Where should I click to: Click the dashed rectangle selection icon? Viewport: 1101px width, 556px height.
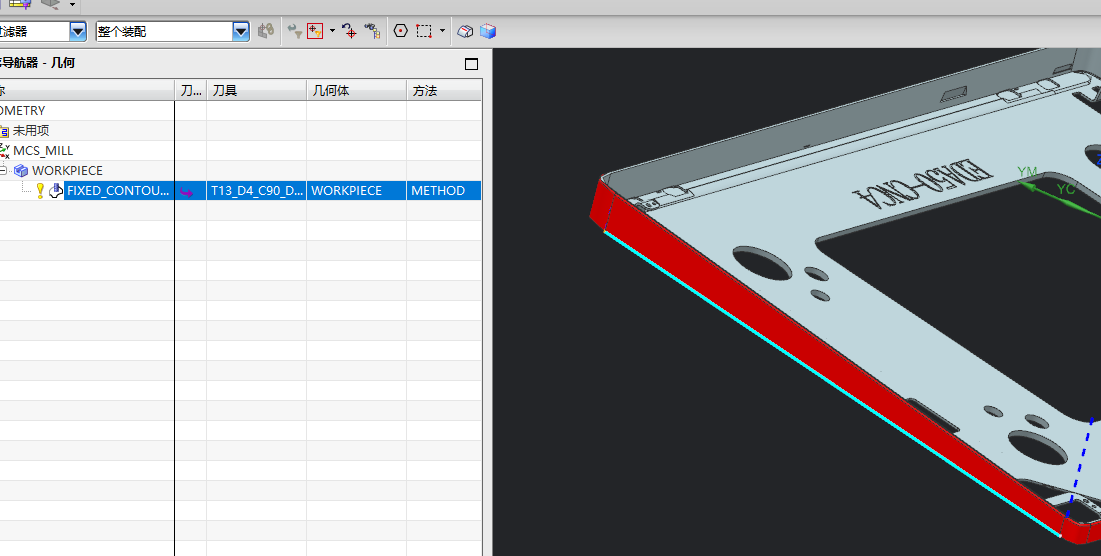pyautogui.click(x=423, y=31)
